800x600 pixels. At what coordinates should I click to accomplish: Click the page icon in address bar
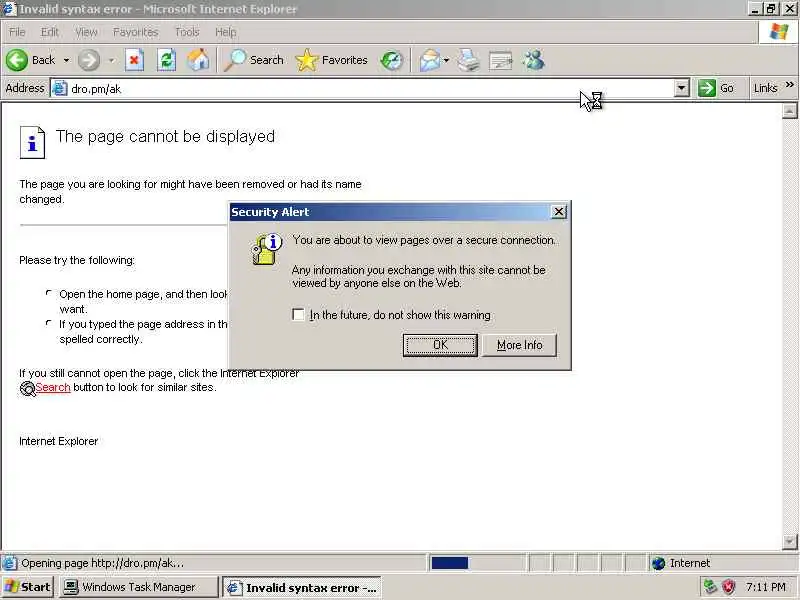click(x=60, y=88)
